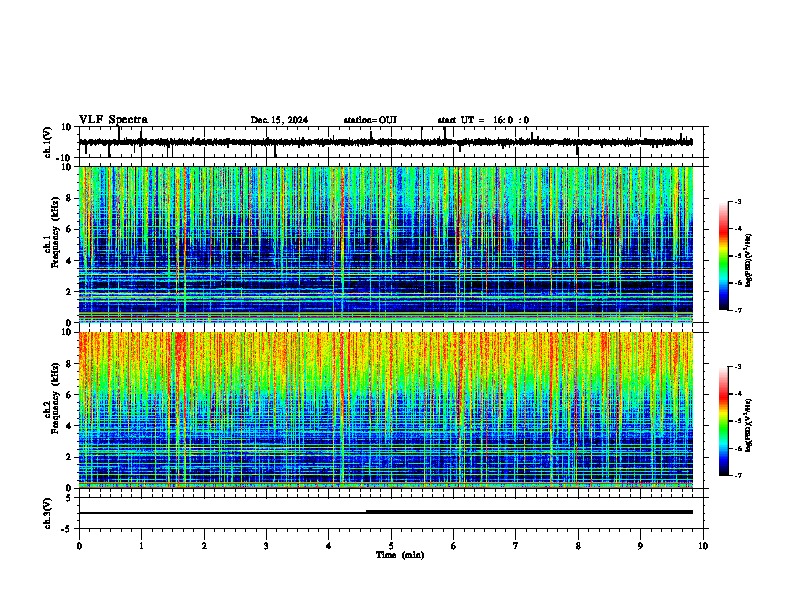Image resolution: width=792 pixels, height=612 pixels.
Task: Click the time axis tick label "3"
Action: point(266,546)
